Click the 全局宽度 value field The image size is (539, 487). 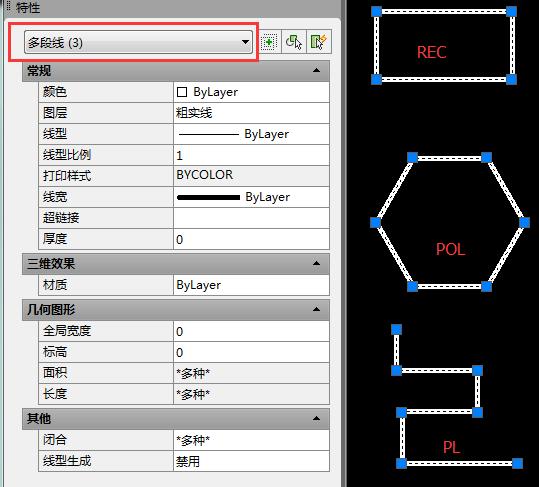[251, 331]
